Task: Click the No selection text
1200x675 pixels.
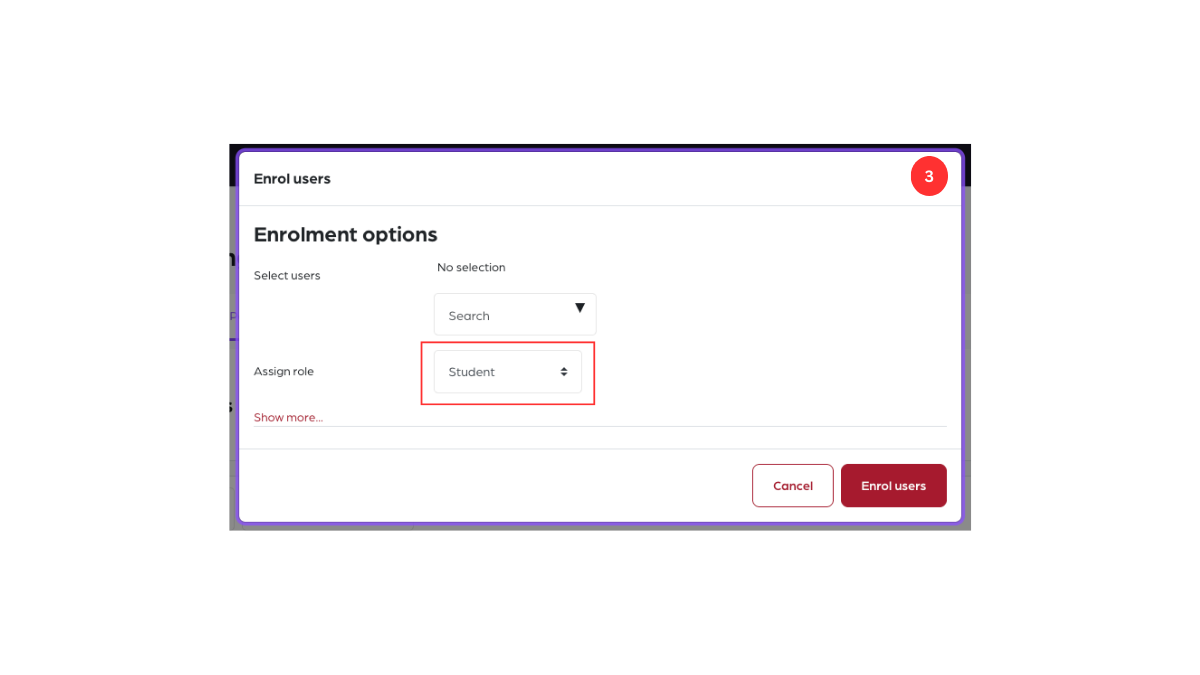Action: pos(471,268)
